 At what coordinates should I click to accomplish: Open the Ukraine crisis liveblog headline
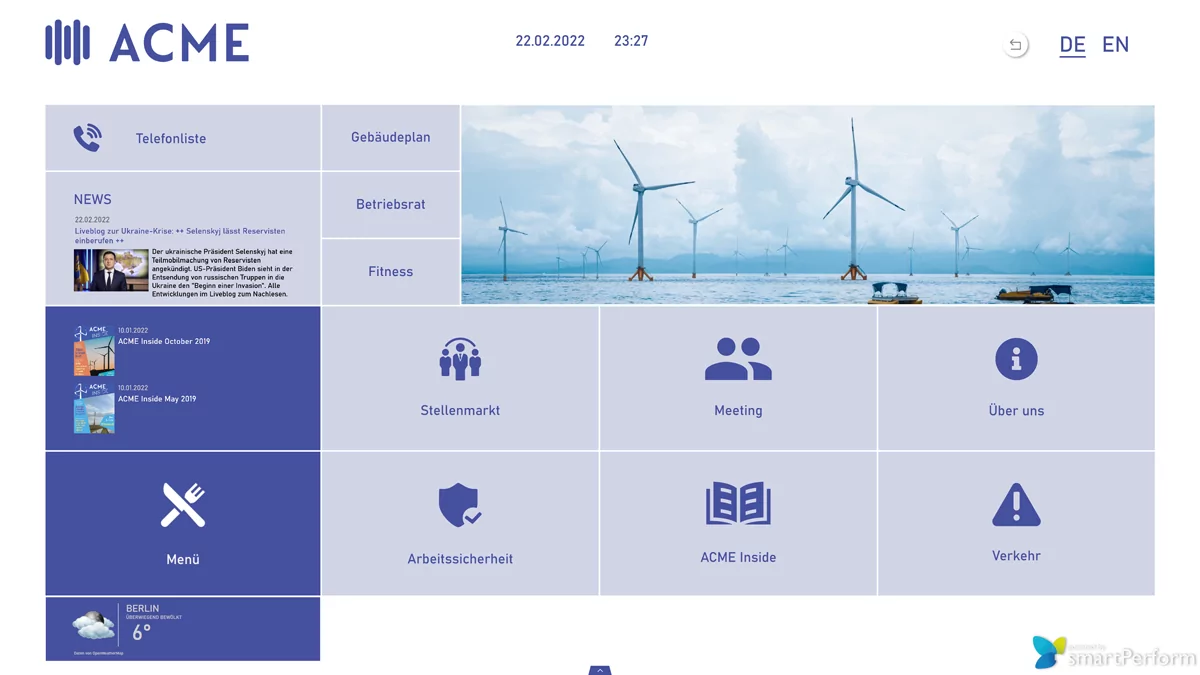click(x=180, y=235)
